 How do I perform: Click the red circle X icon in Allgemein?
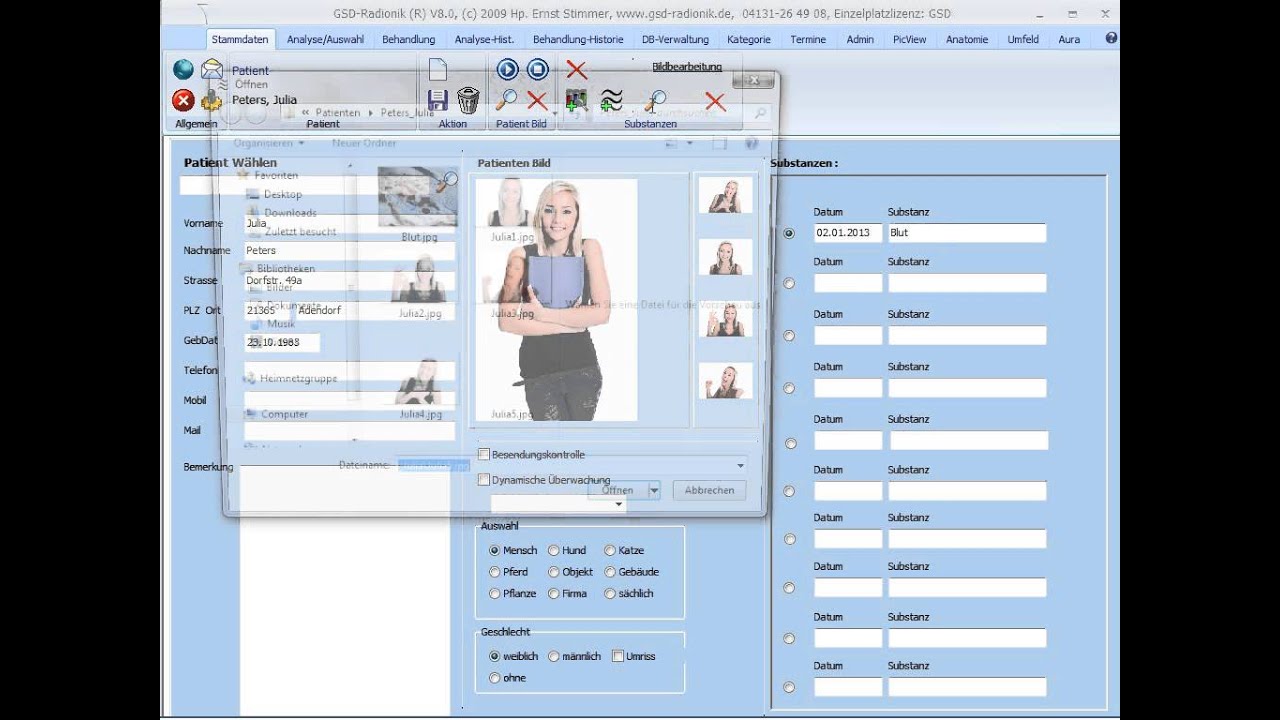(183, 100)
